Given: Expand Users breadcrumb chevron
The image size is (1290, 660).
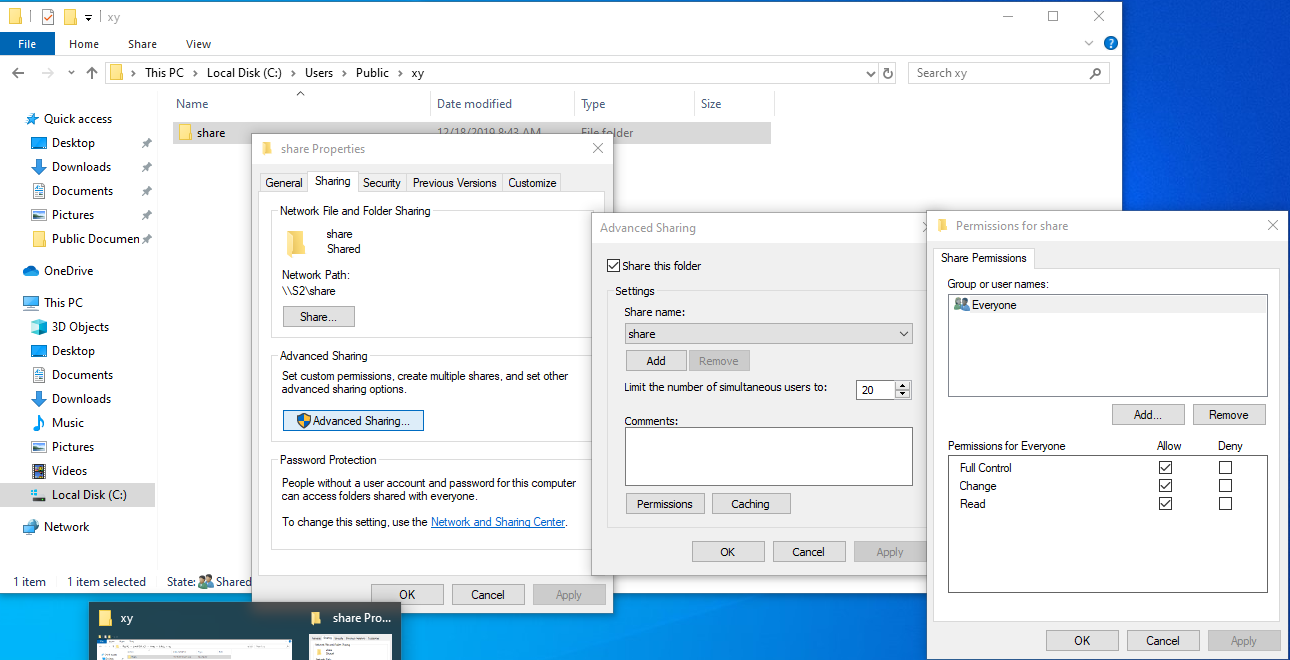Looking at the screenshot, I should [345, 73].
